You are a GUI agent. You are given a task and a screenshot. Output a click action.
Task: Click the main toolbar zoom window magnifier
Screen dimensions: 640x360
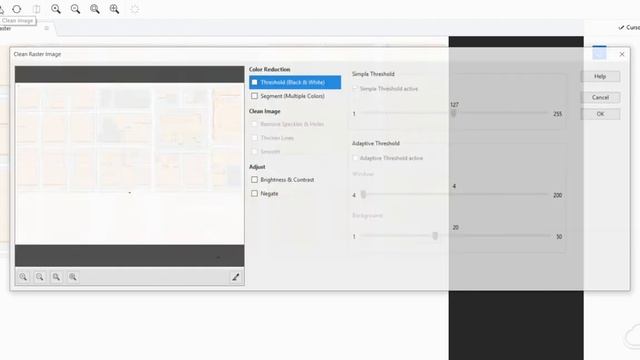pyautogui.click(x=95, y=9)
